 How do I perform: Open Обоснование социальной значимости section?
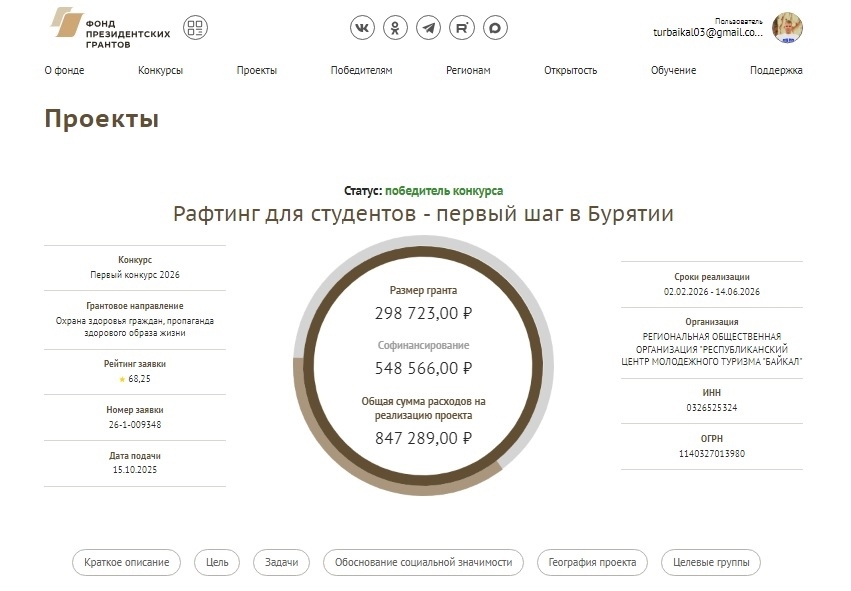423,562
